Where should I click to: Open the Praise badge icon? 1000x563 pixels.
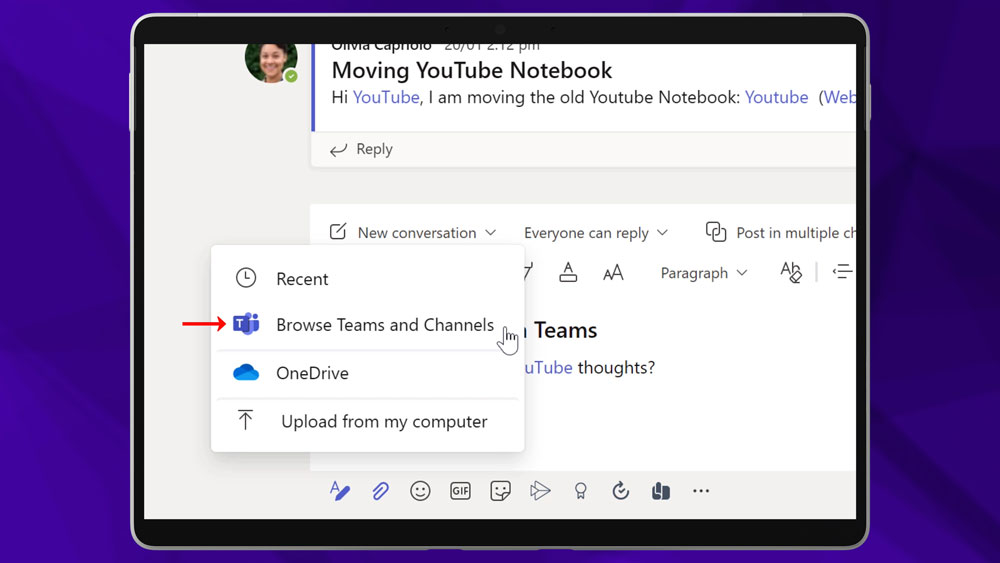[580, 491]
